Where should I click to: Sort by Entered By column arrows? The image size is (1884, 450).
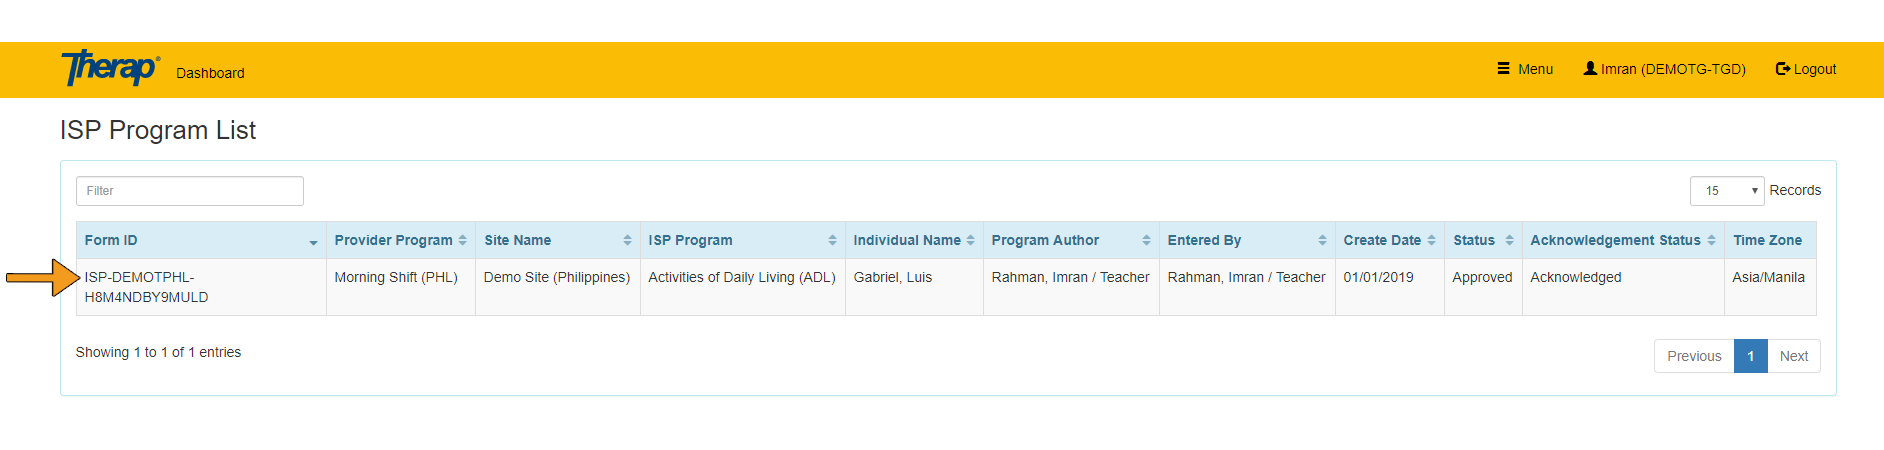point(1322,240)
